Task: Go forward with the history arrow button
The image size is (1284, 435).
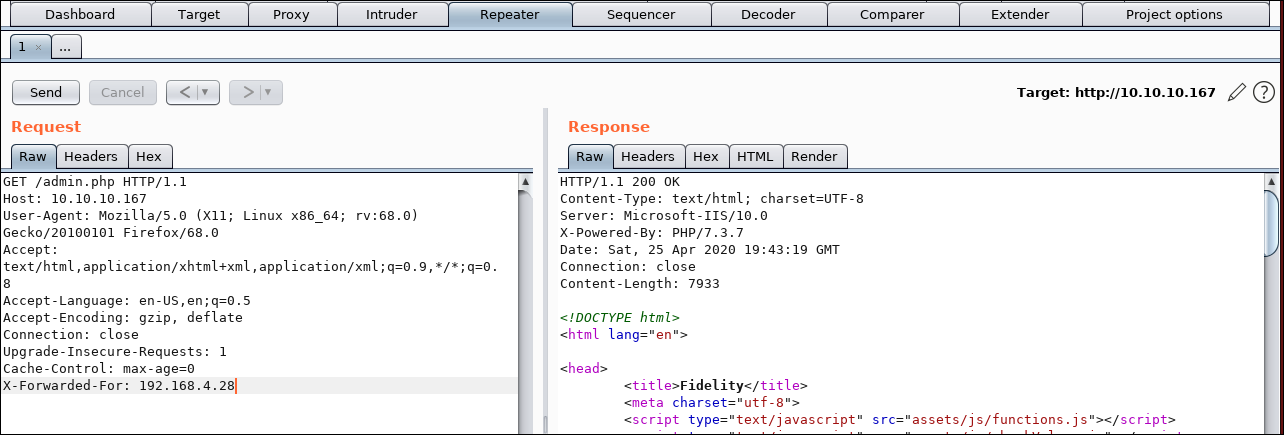Action: (247, 92)
